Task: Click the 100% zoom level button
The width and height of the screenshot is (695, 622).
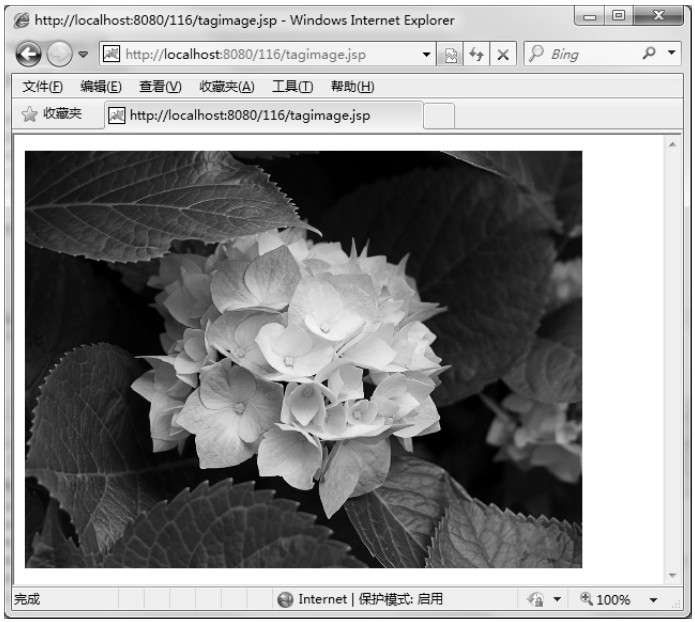Action: coord(605,600)
